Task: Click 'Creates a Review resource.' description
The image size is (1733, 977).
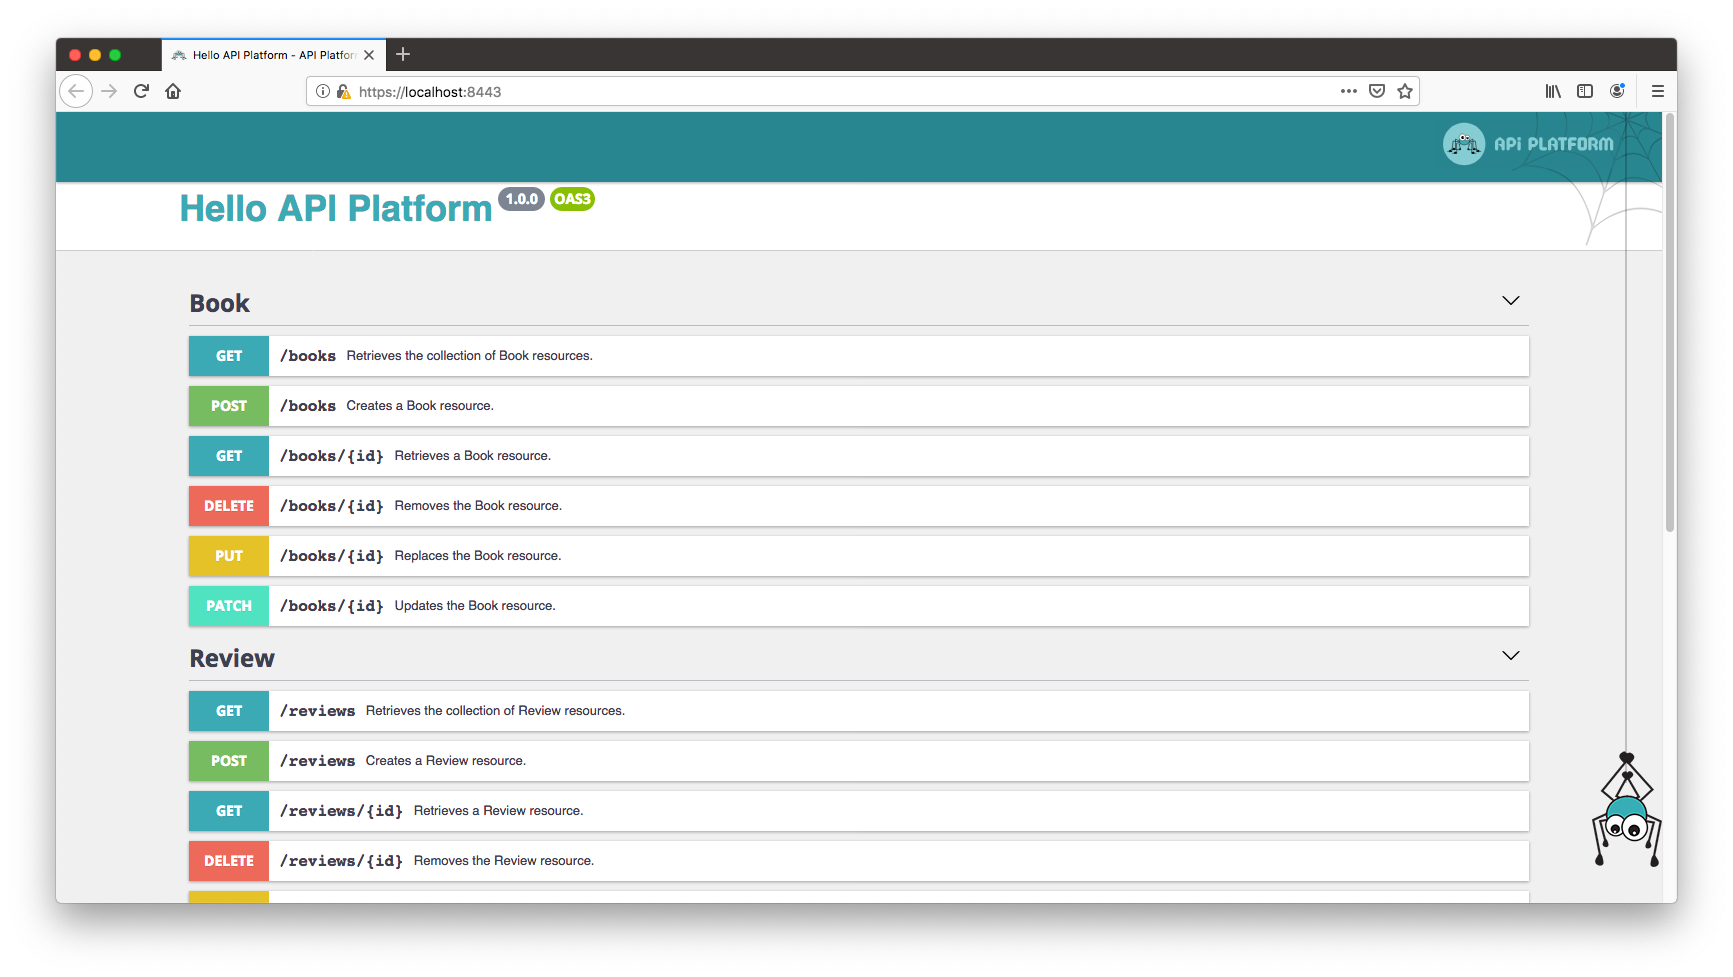Action: 446,761
